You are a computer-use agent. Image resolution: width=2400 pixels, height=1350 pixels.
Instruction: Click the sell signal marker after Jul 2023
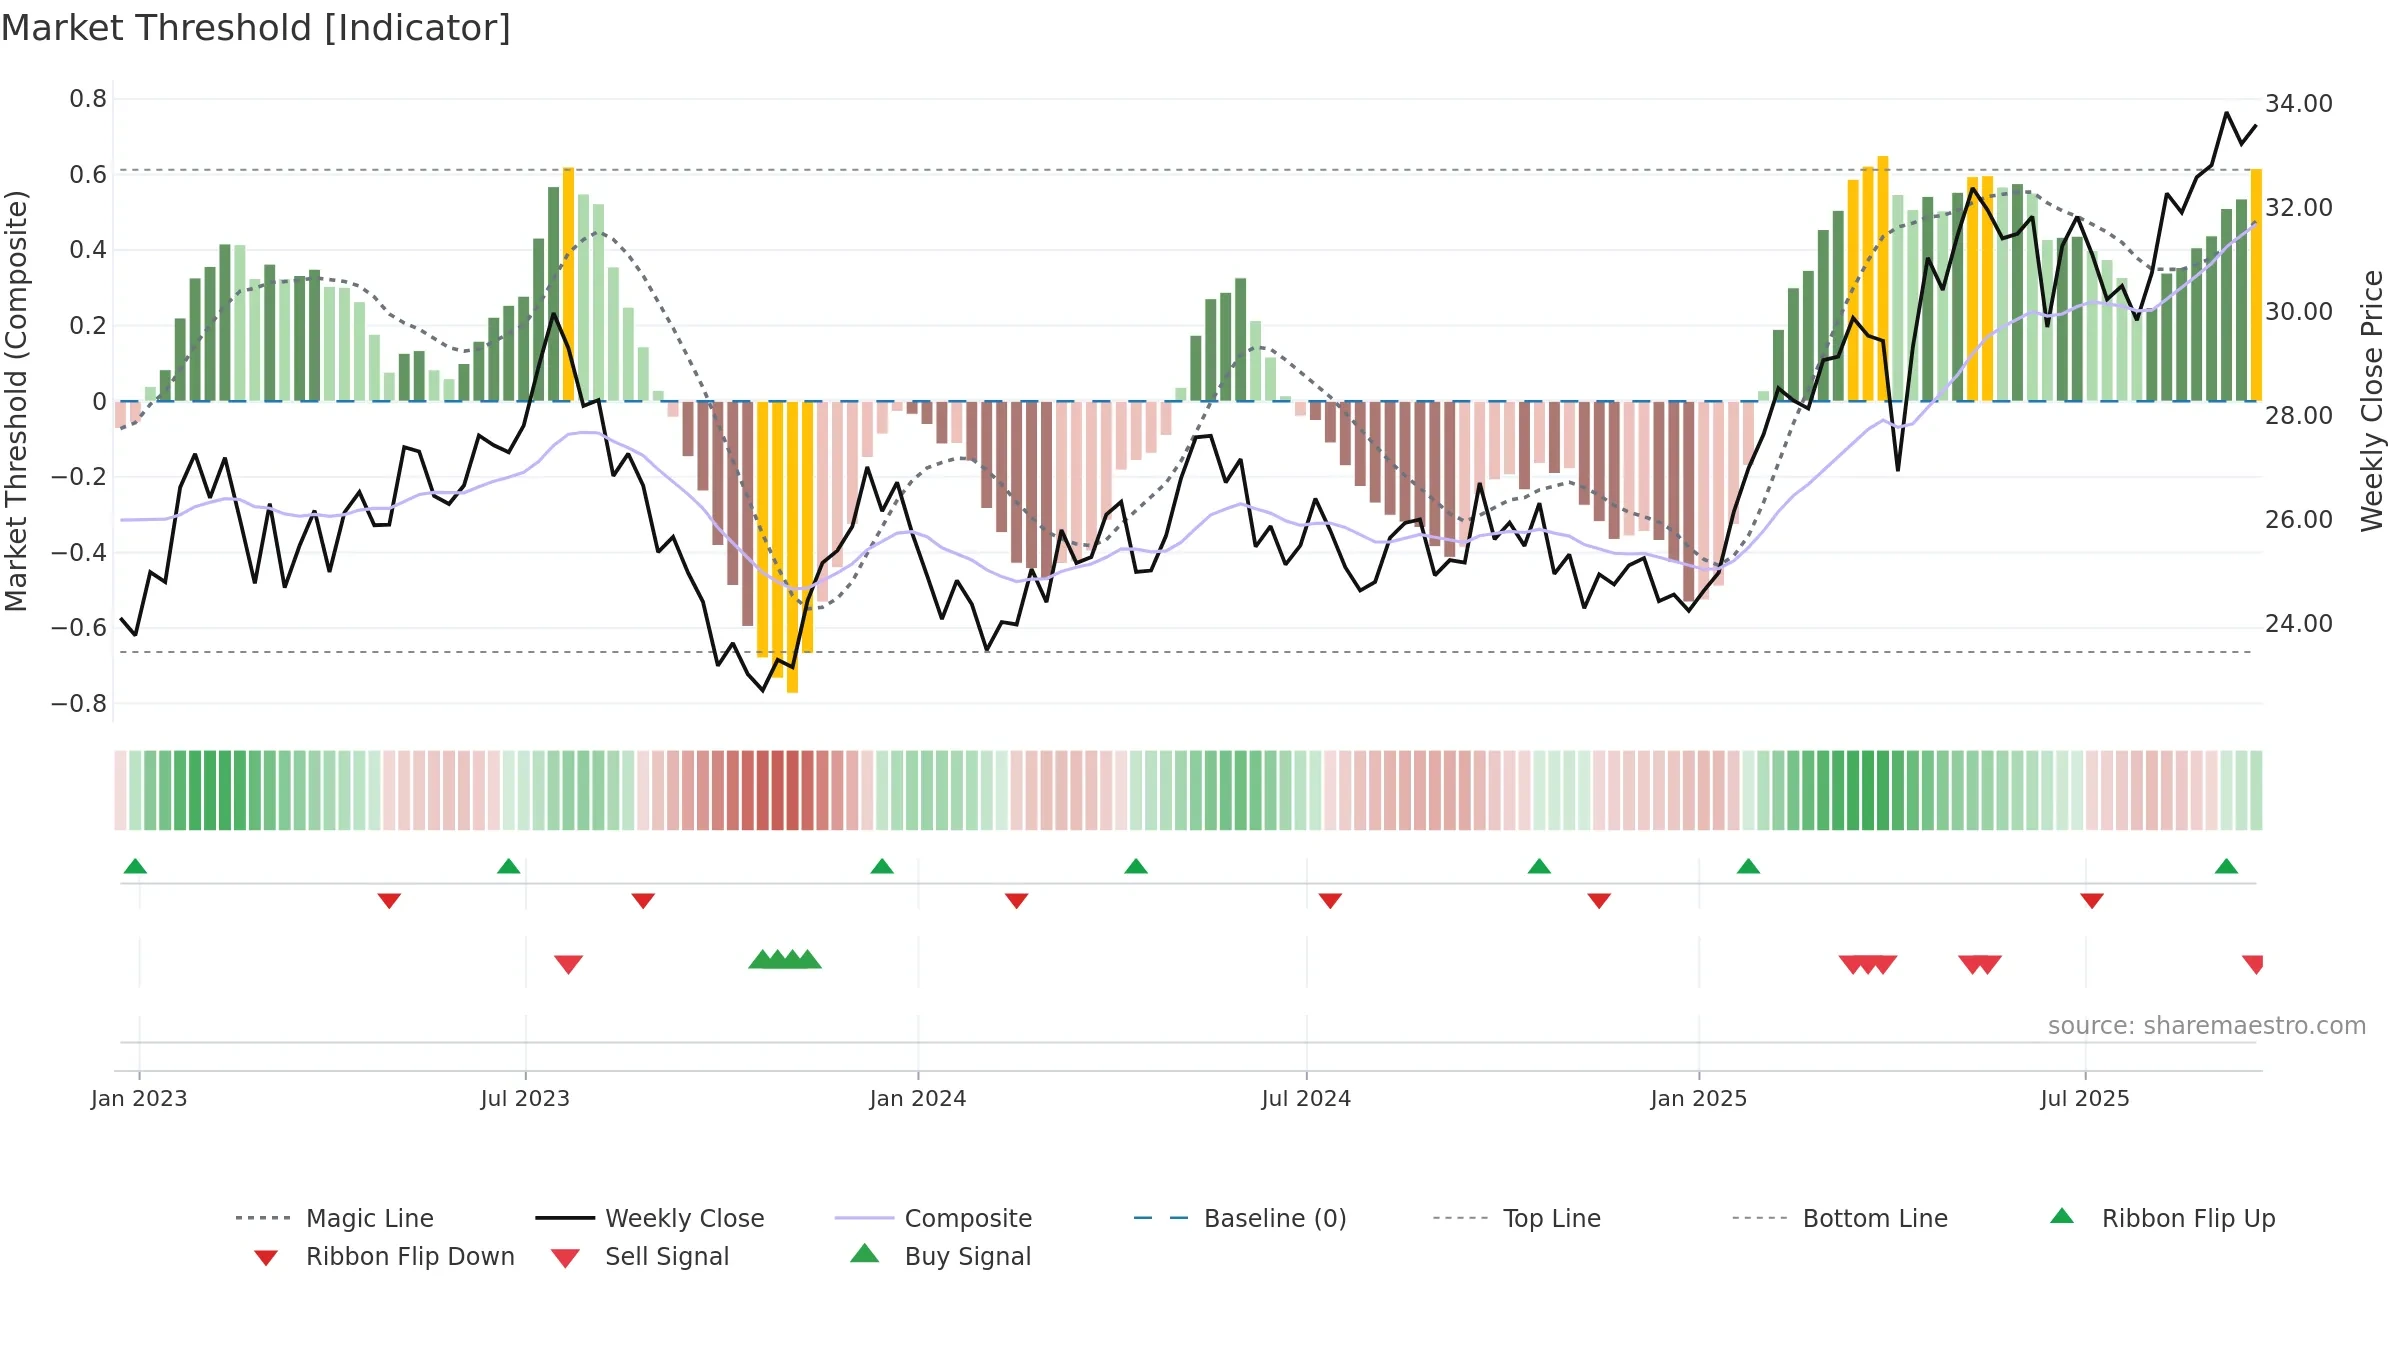pos(568,964)
